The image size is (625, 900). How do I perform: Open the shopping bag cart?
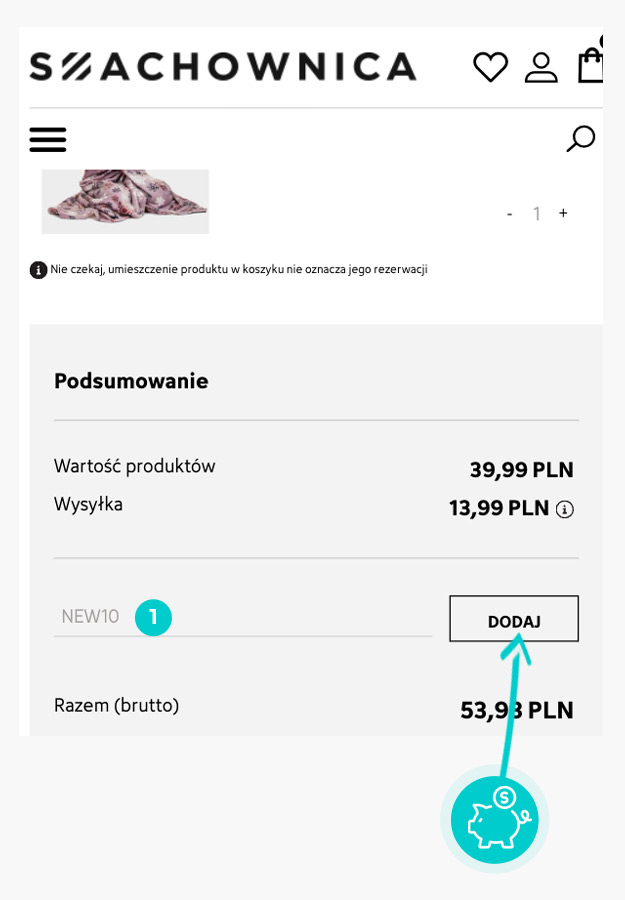pyautogui.click(x=591, y=65)
